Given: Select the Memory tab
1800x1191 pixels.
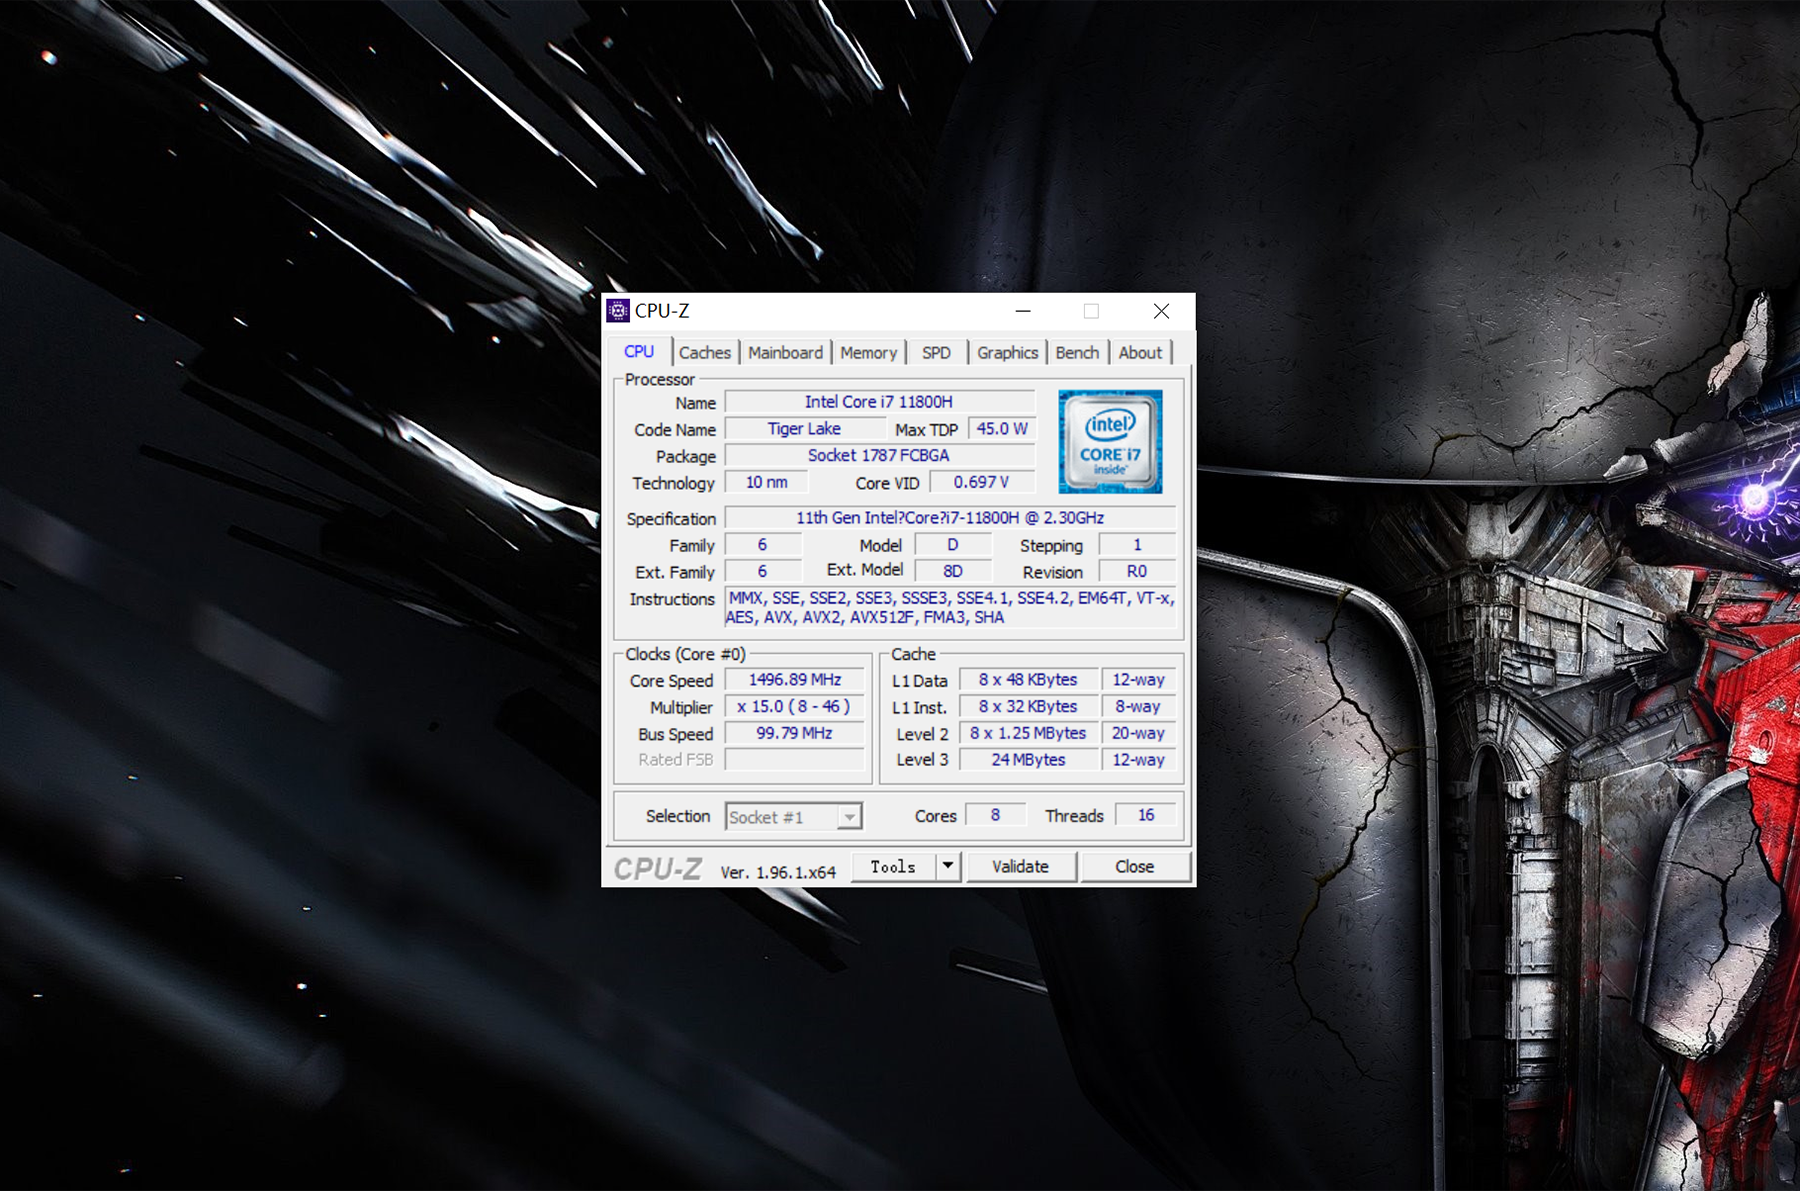Looking at the screenshot, I should [x=868, y=352].
